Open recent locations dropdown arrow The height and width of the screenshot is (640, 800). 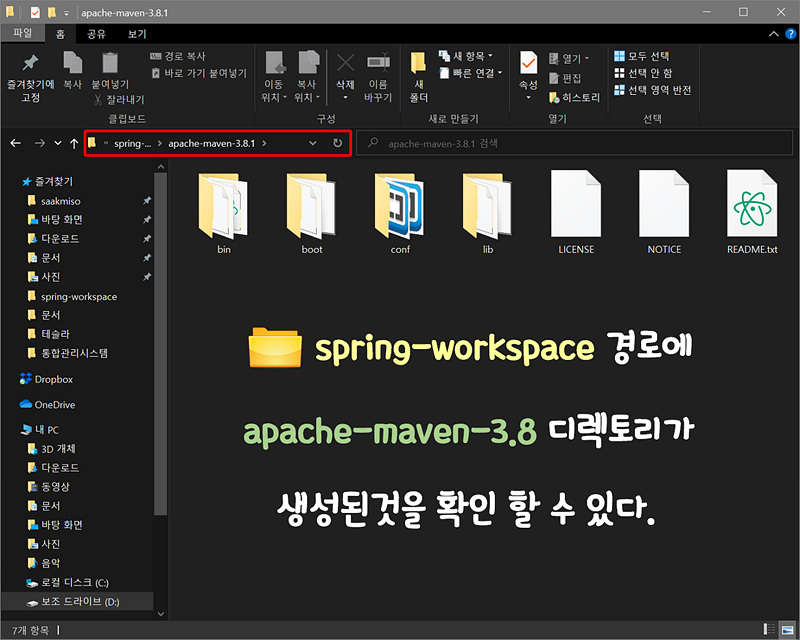(58, 143)
